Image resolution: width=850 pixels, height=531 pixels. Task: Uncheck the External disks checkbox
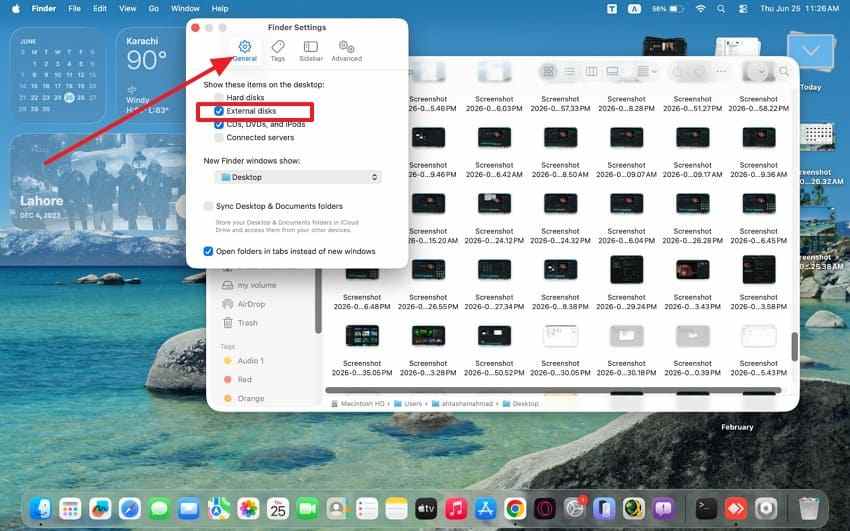coord(218,111)
